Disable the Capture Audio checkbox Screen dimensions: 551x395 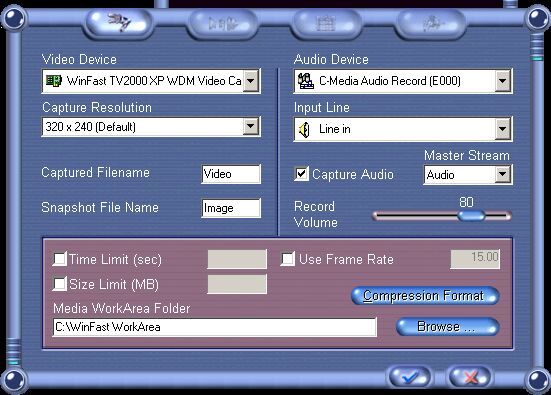pyautogui.click(x=302, y=174)
